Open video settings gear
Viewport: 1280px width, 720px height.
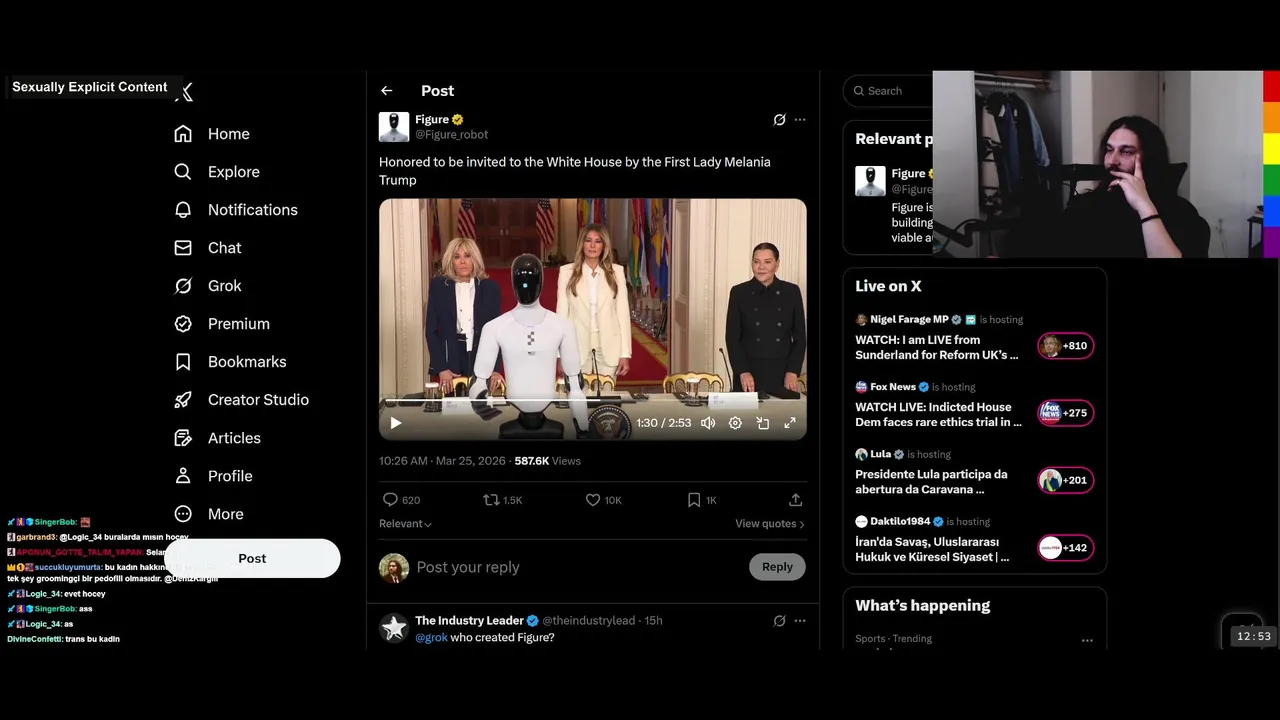click(x=735, y=423)
